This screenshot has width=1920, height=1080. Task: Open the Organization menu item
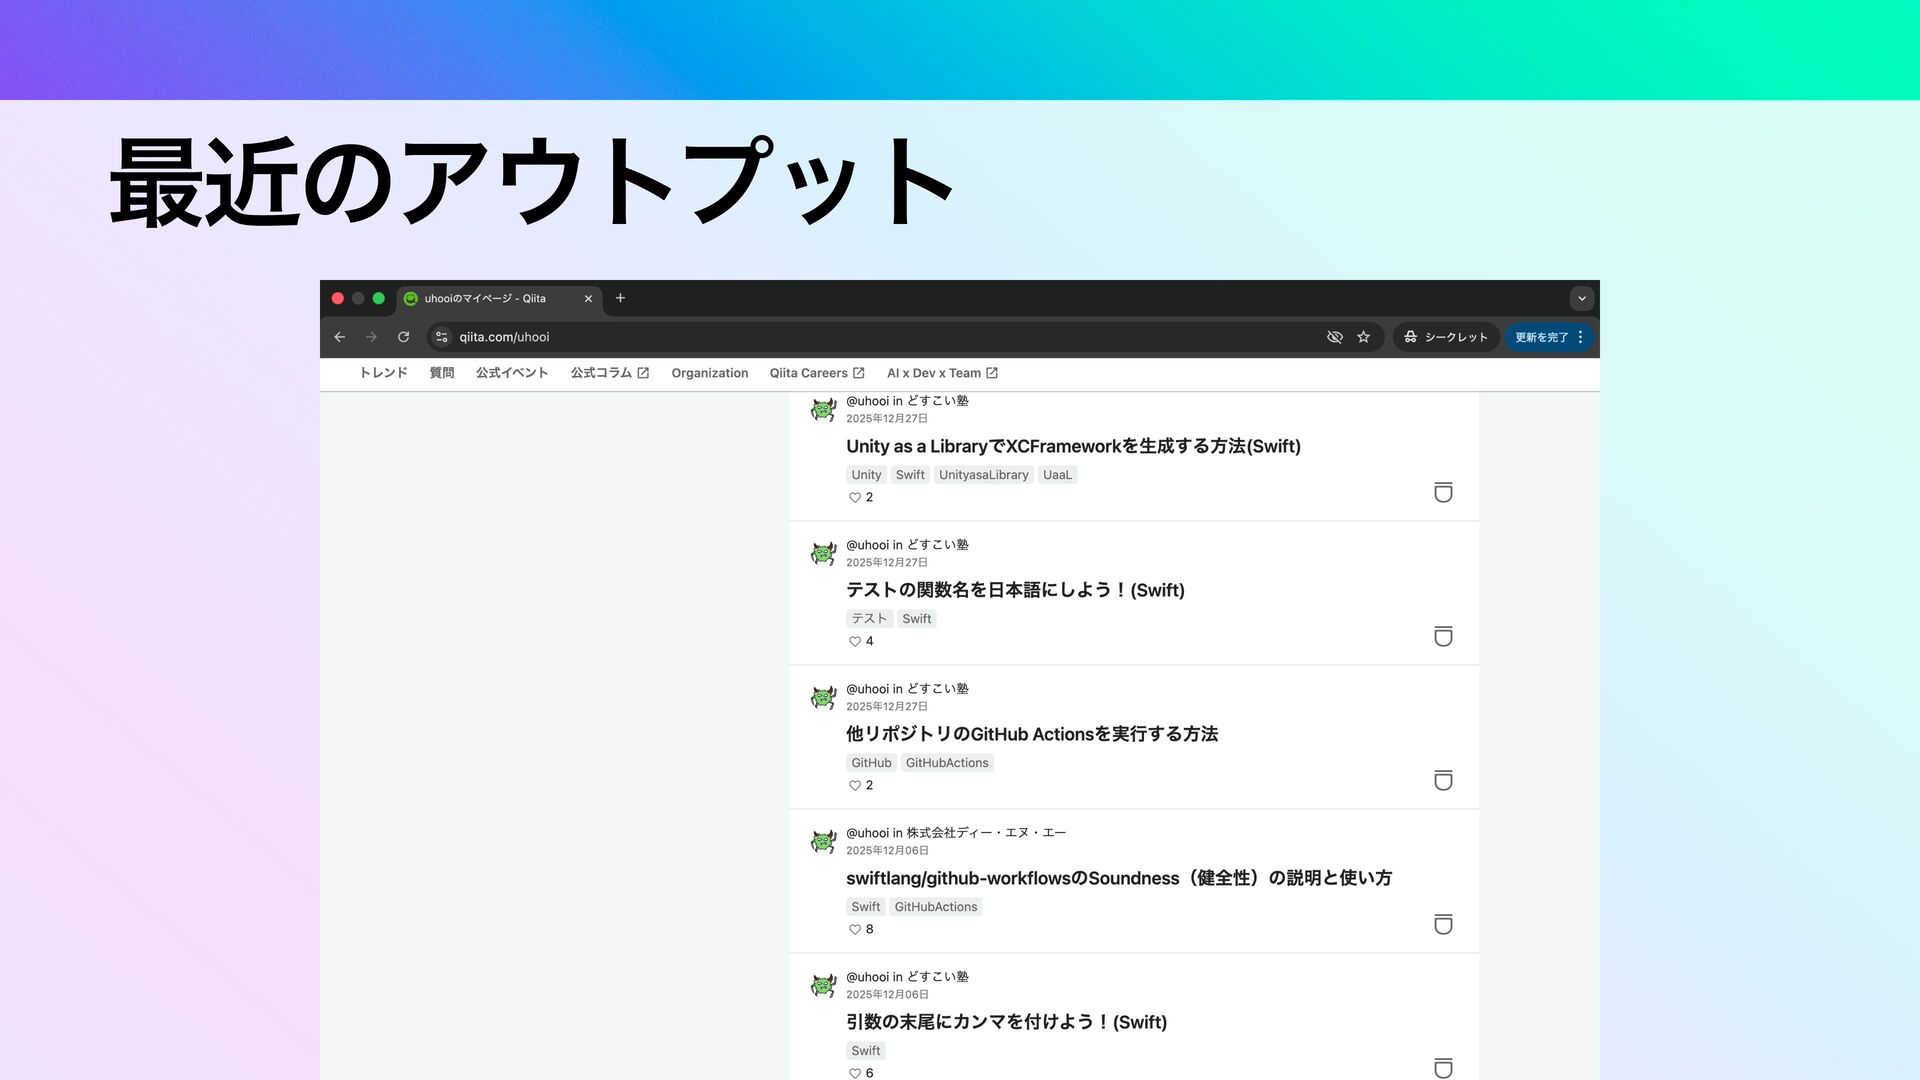click(709, 373)
